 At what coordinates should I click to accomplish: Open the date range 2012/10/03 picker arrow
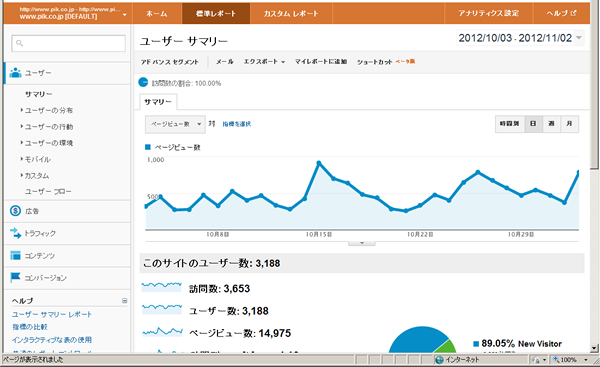point(579,38)
